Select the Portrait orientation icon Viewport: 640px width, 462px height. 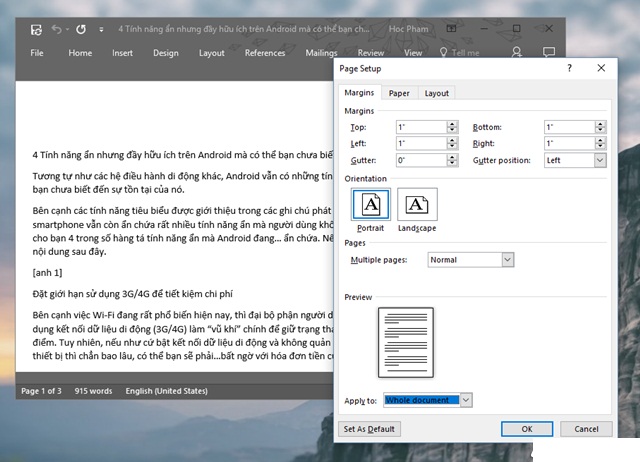click(370, 204)
